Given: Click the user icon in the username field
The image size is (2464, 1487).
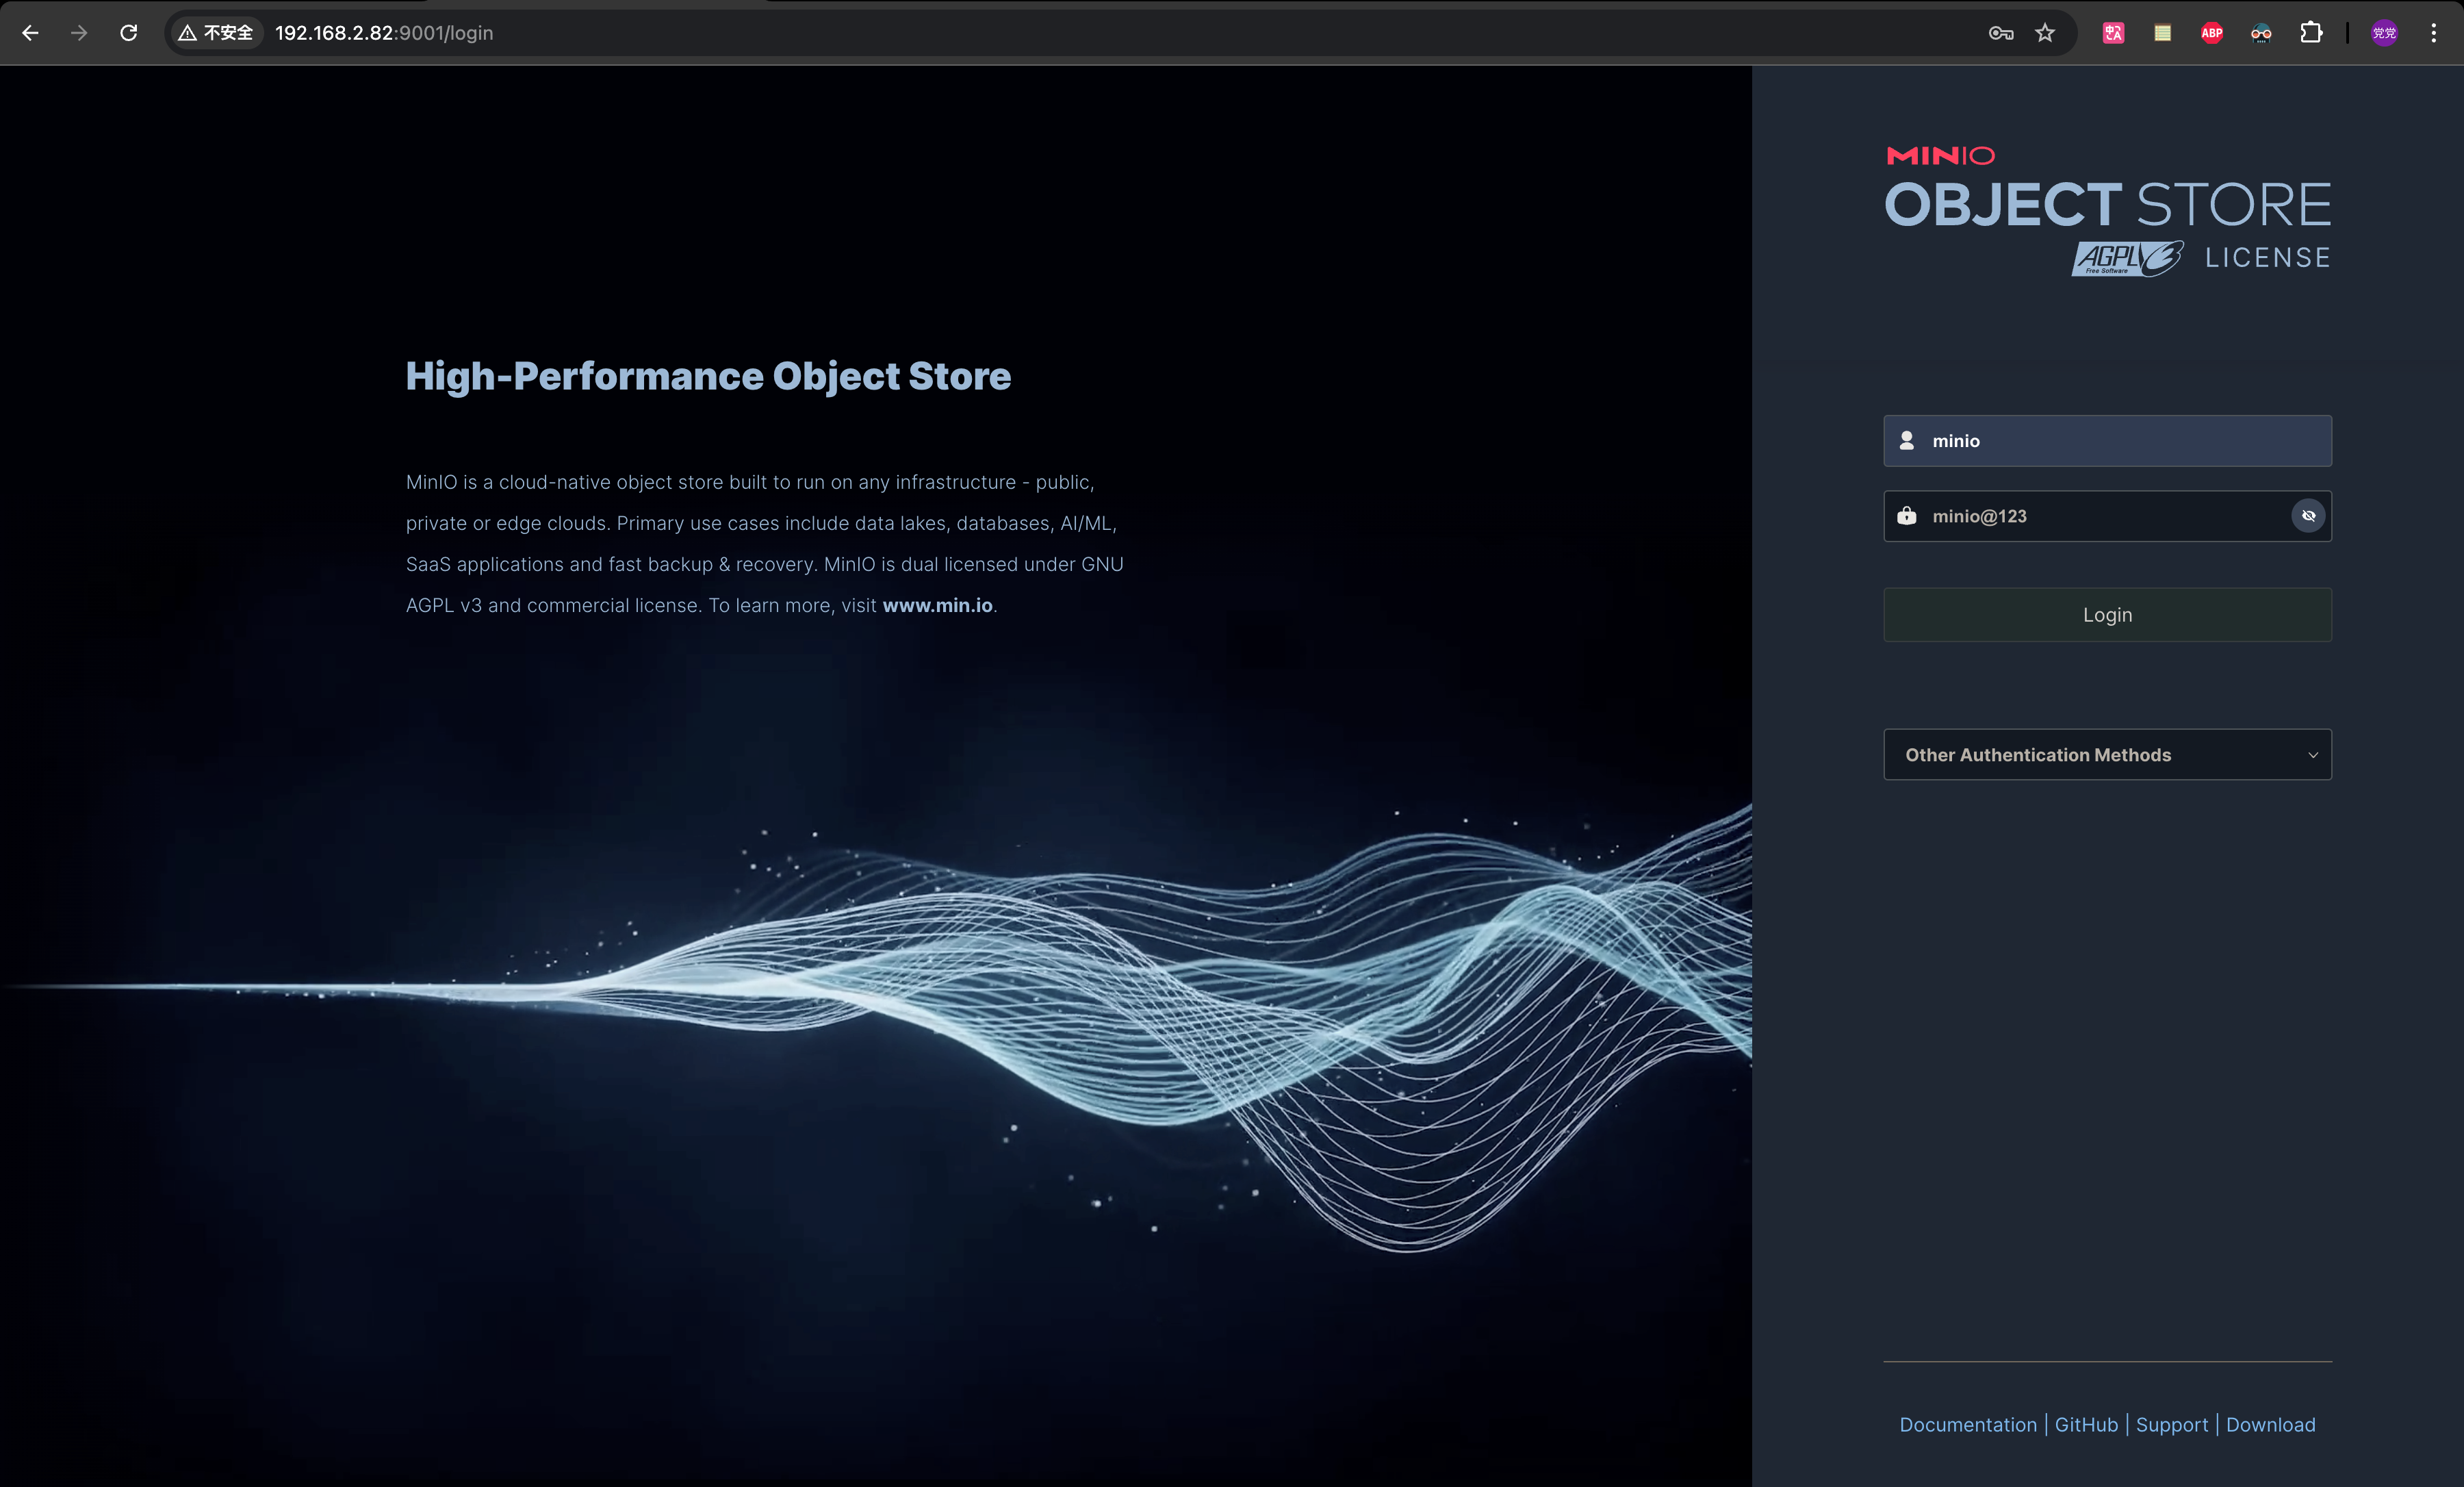Looking at the screenshot, I should coord(1907,441).
